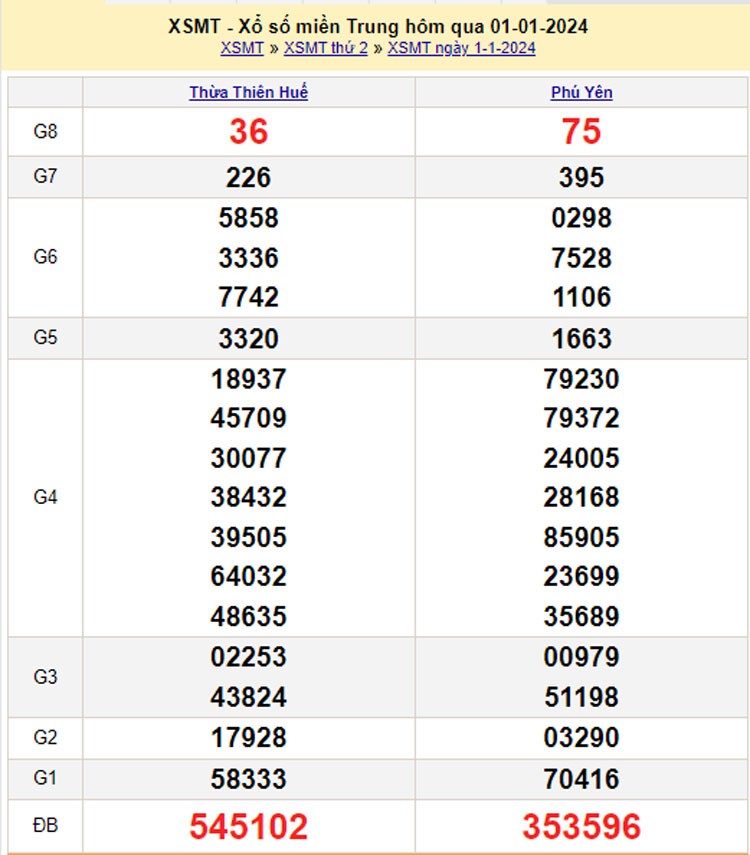Click special prize number 545102

[x=249, y=827]
